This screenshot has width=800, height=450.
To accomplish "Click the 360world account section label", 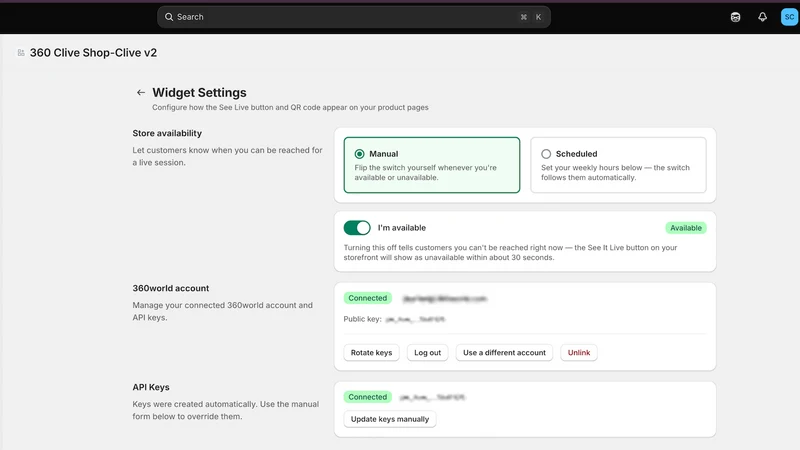I will coord(170,288).
